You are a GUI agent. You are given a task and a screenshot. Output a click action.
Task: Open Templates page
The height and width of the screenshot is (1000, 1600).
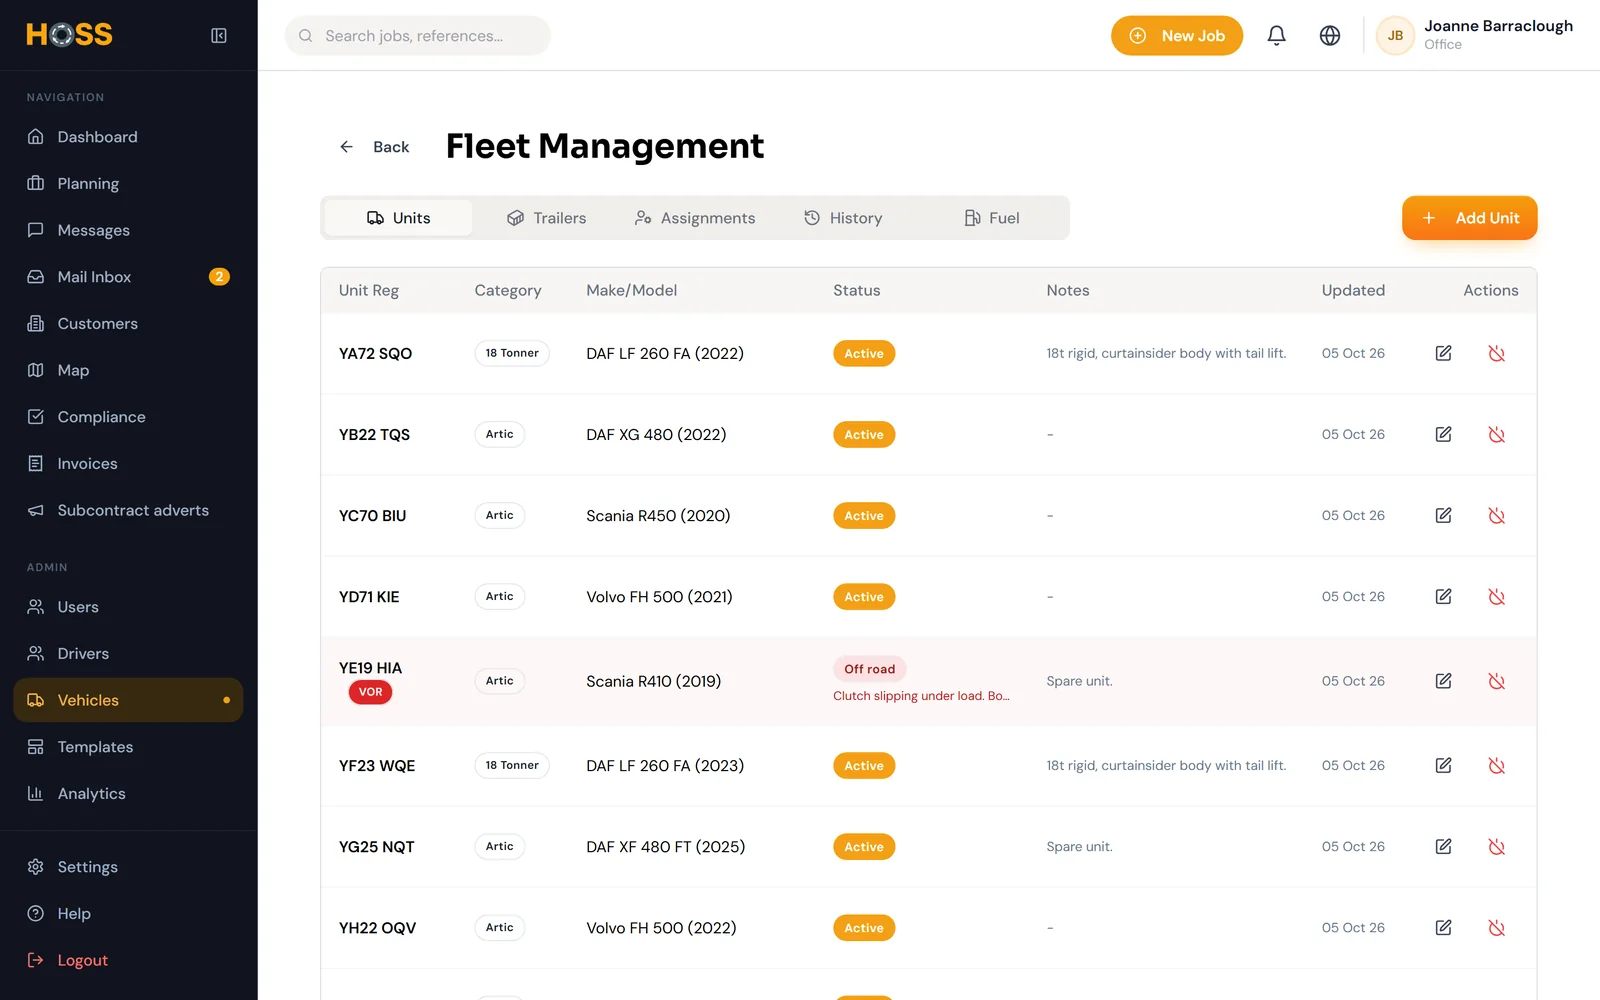tap(128, 747)
